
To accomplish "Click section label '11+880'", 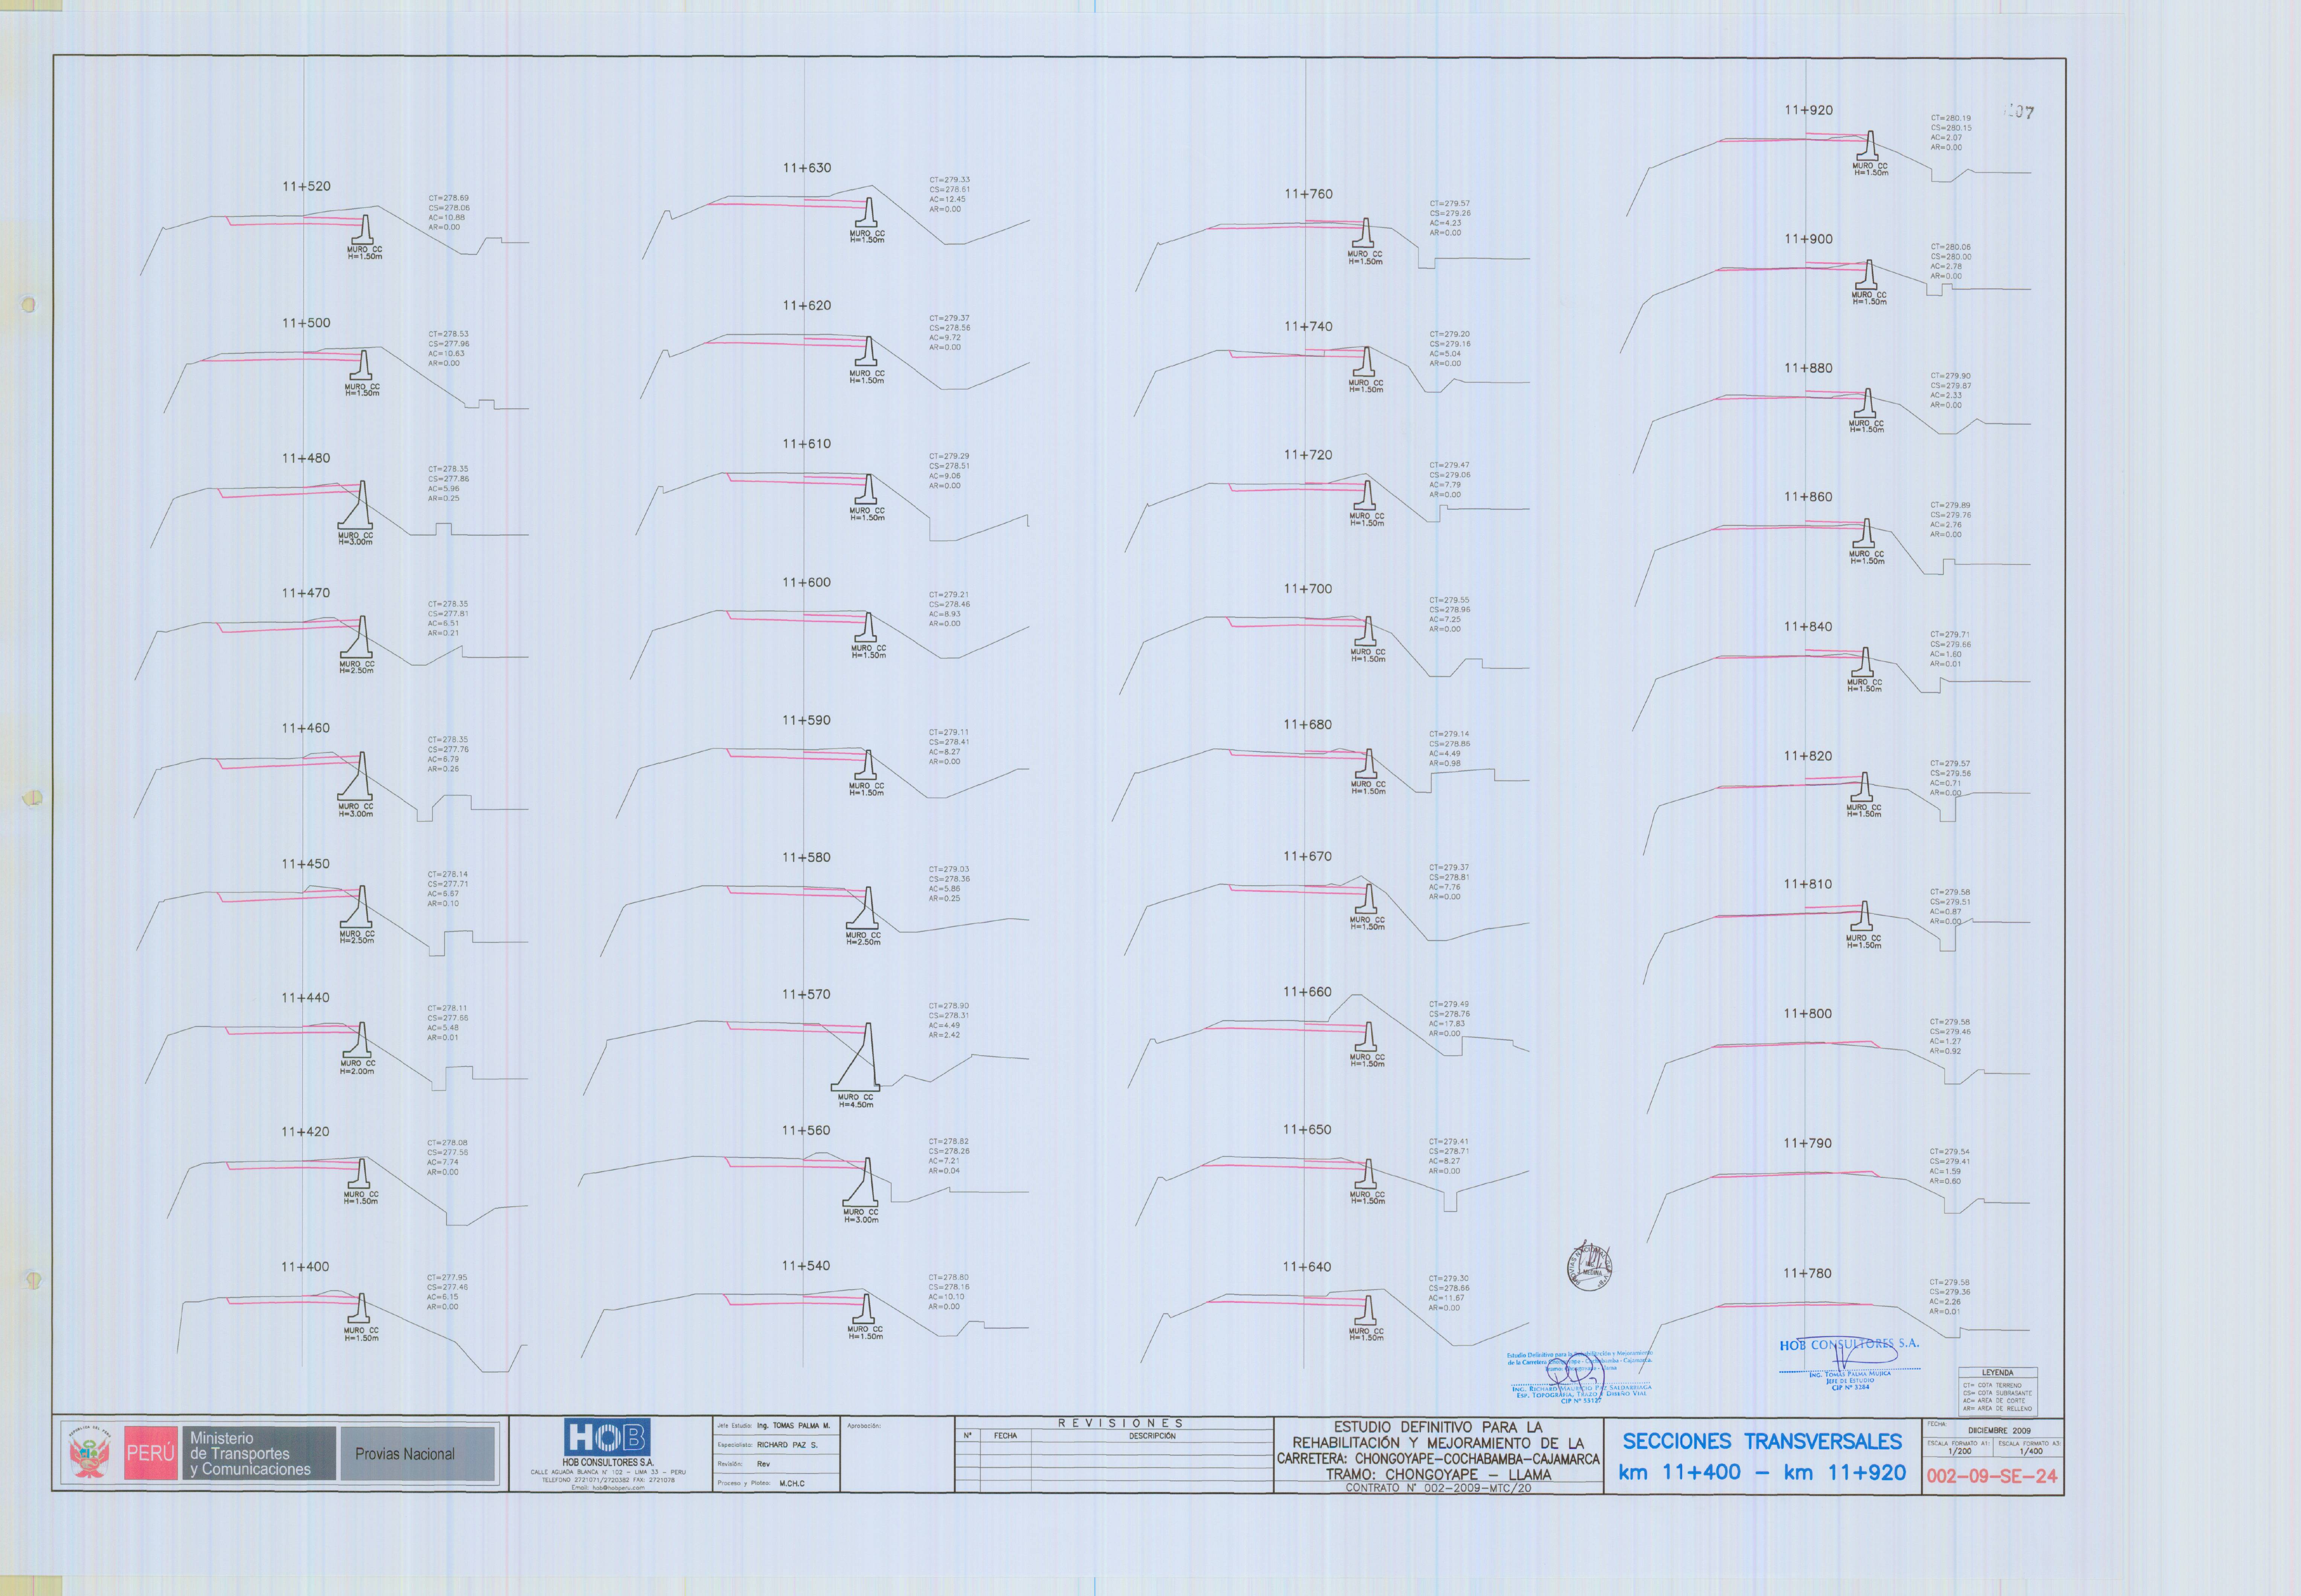I will (1809, 368).
